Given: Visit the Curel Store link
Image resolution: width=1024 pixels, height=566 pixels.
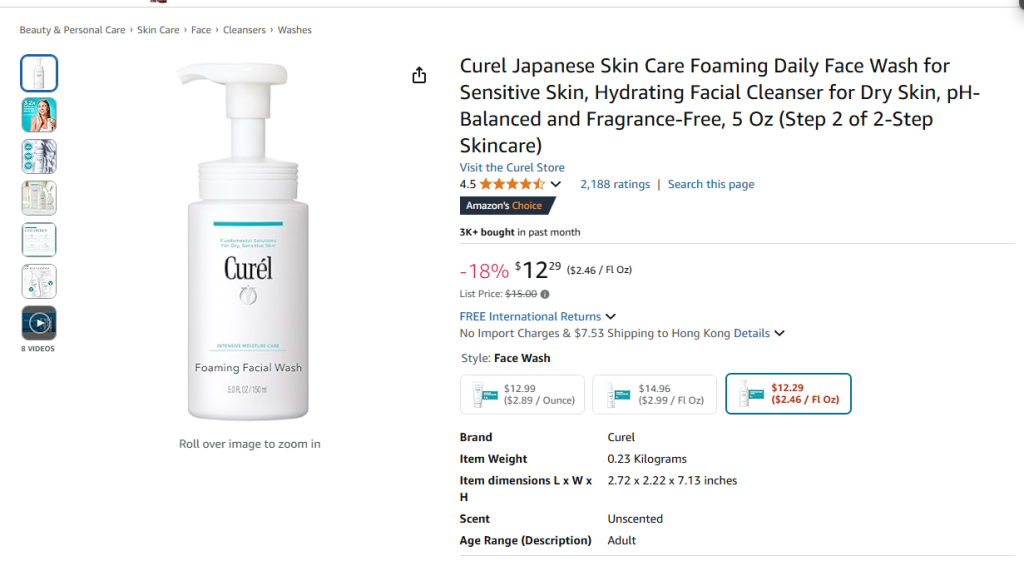Looking at the screenshot, I should (512, 168).
